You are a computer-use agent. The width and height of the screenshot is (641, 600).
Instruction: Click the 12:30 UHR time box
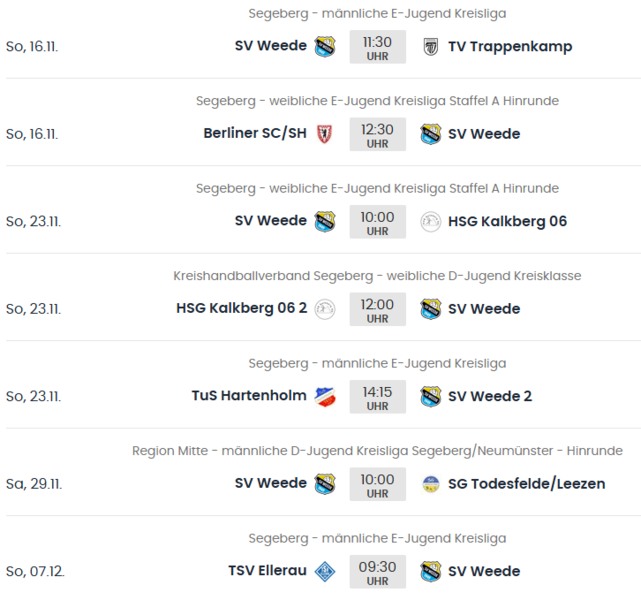point(377,134)
